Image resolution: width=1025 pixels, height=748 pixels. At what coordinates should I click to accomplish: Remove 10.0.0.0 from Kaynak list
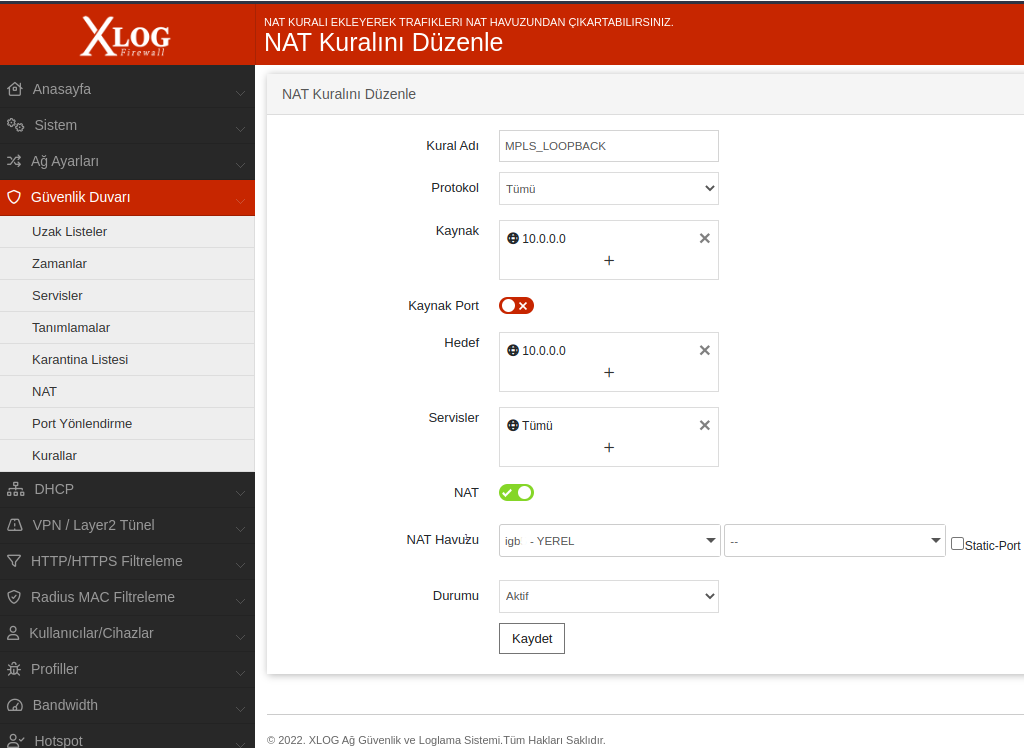(x=705, y=238)
